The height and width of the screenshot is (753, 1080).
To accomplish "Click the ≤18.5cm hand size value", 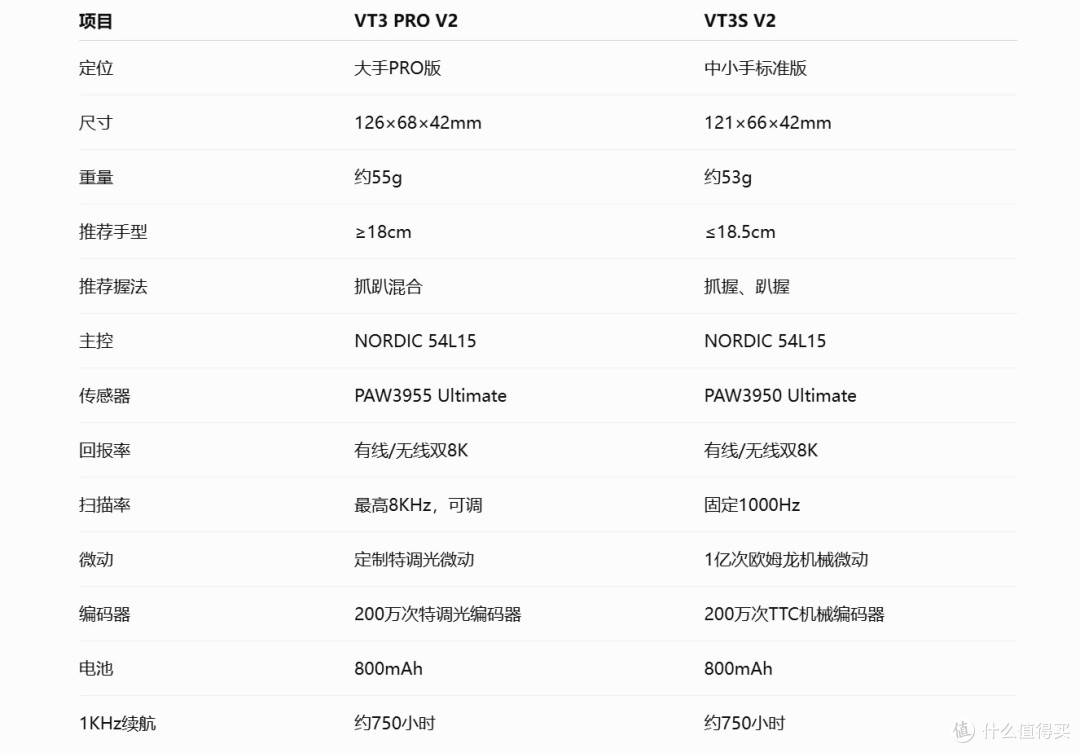I will click(740, 232).
